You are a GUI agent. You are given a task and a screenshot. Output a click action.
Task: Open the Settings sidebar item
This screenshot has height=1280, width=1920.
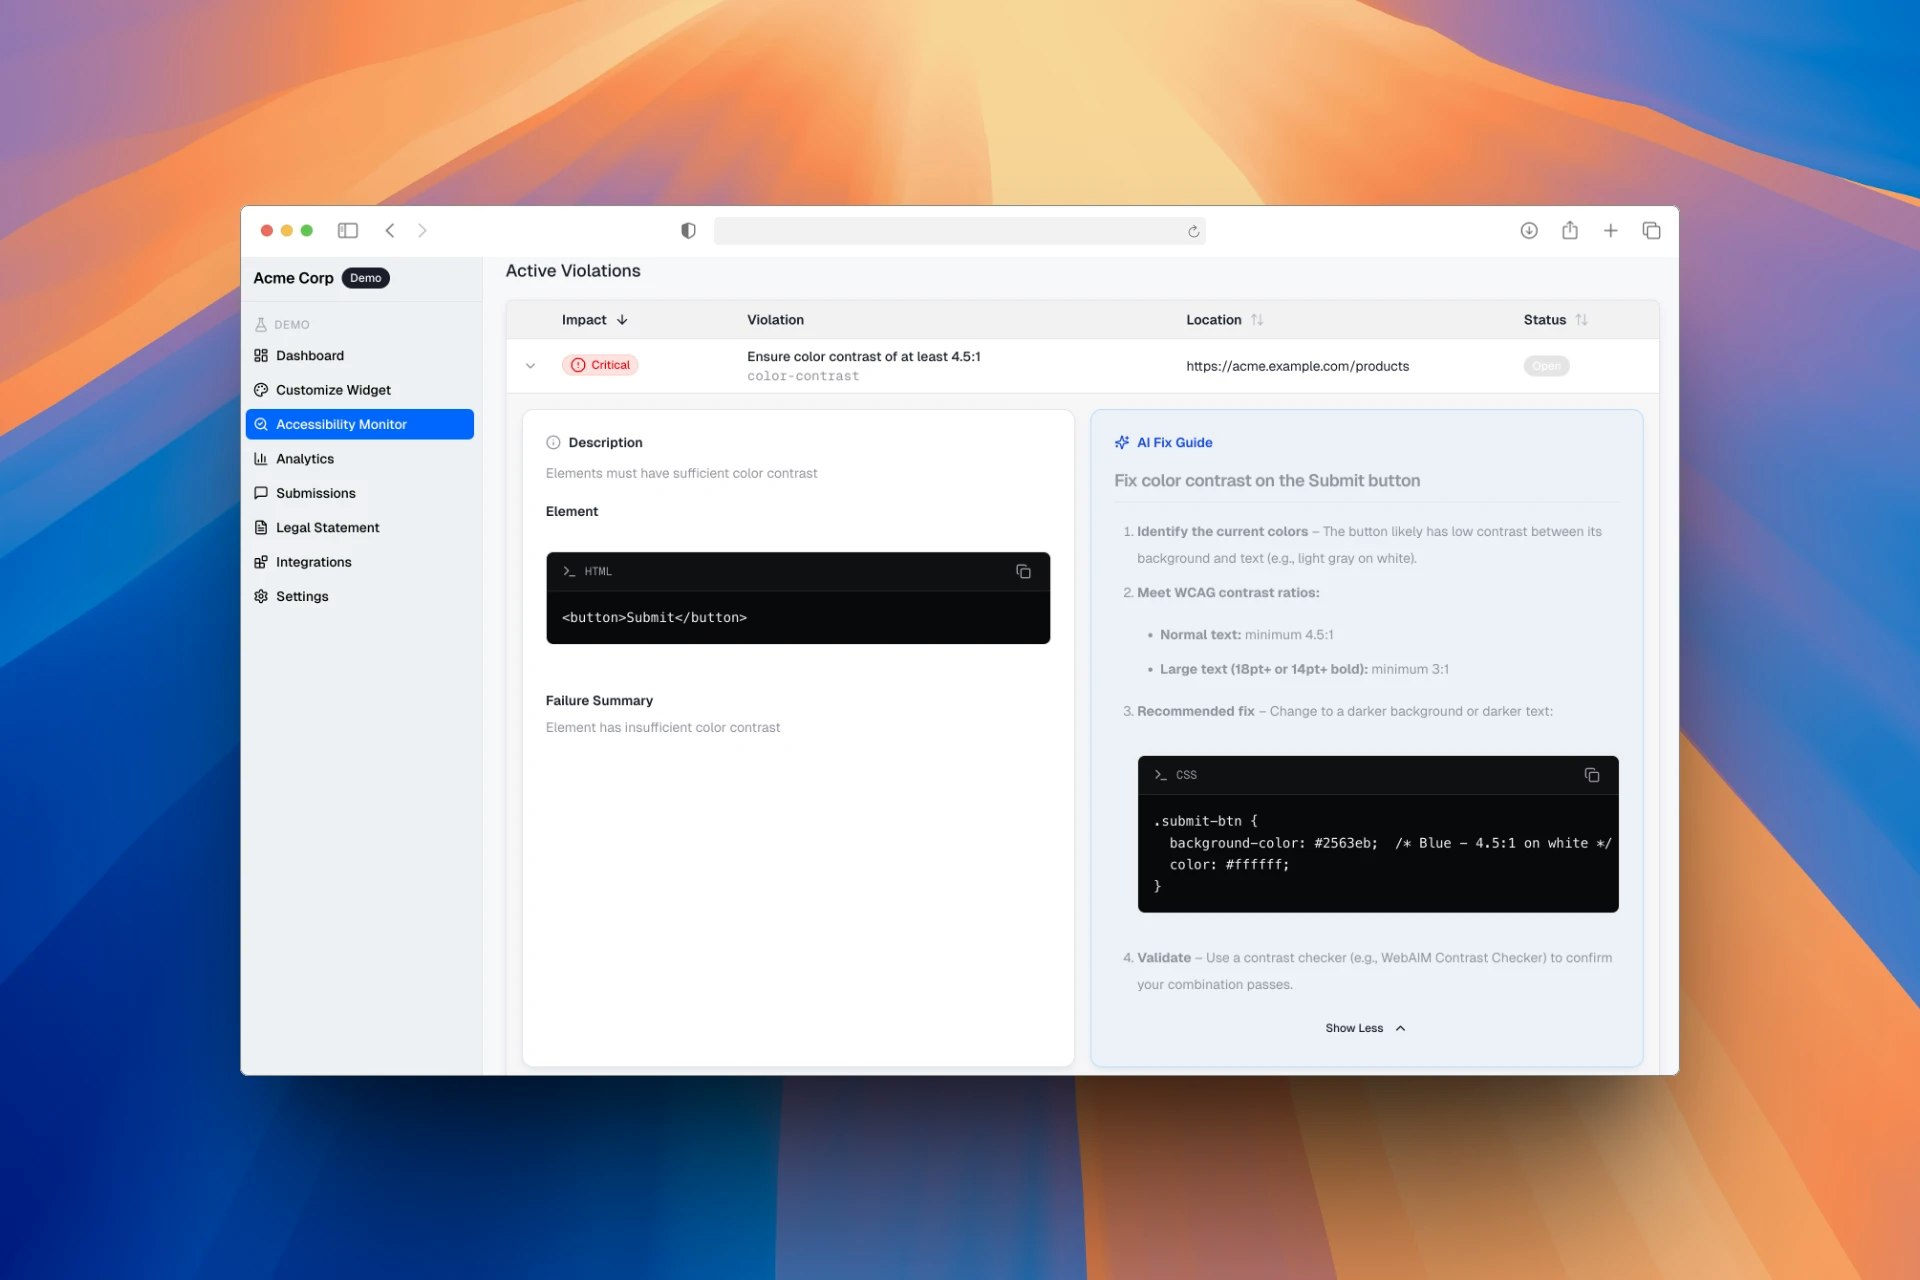(302, 596)
